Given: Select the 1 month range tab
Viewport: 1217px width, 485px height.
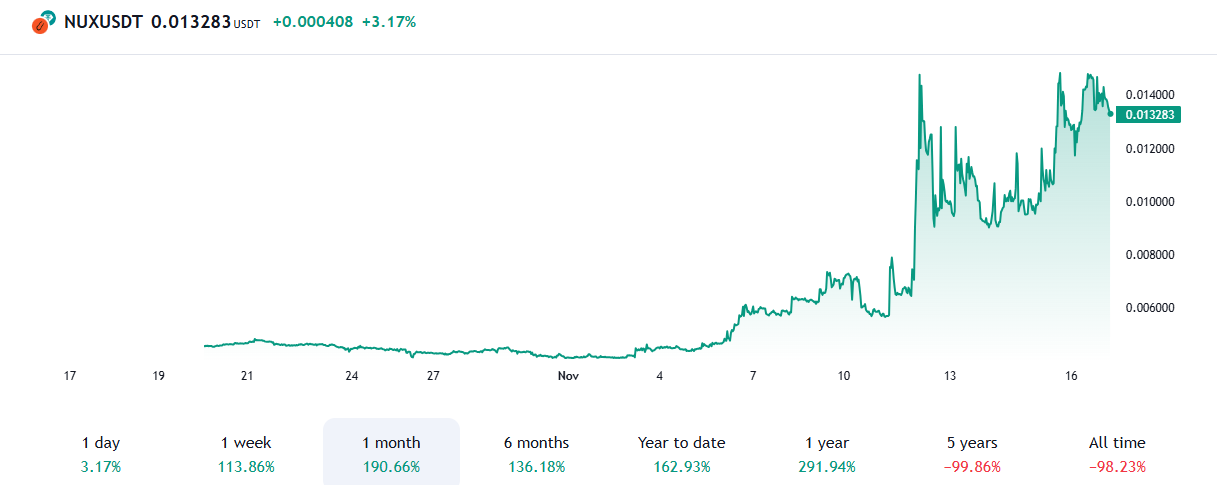Looking at the screenshot, I should pyautogui.click(x=391, y=453).
